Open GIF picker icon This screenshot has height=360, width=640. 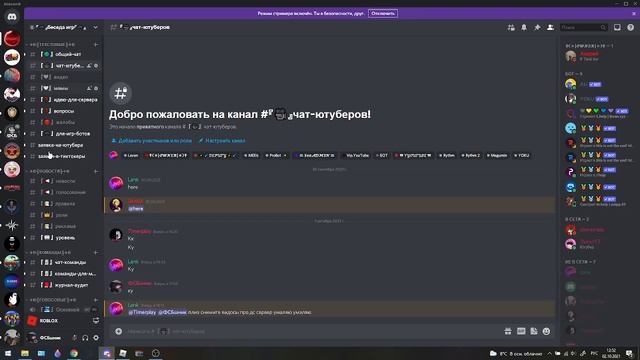[521, 331]
